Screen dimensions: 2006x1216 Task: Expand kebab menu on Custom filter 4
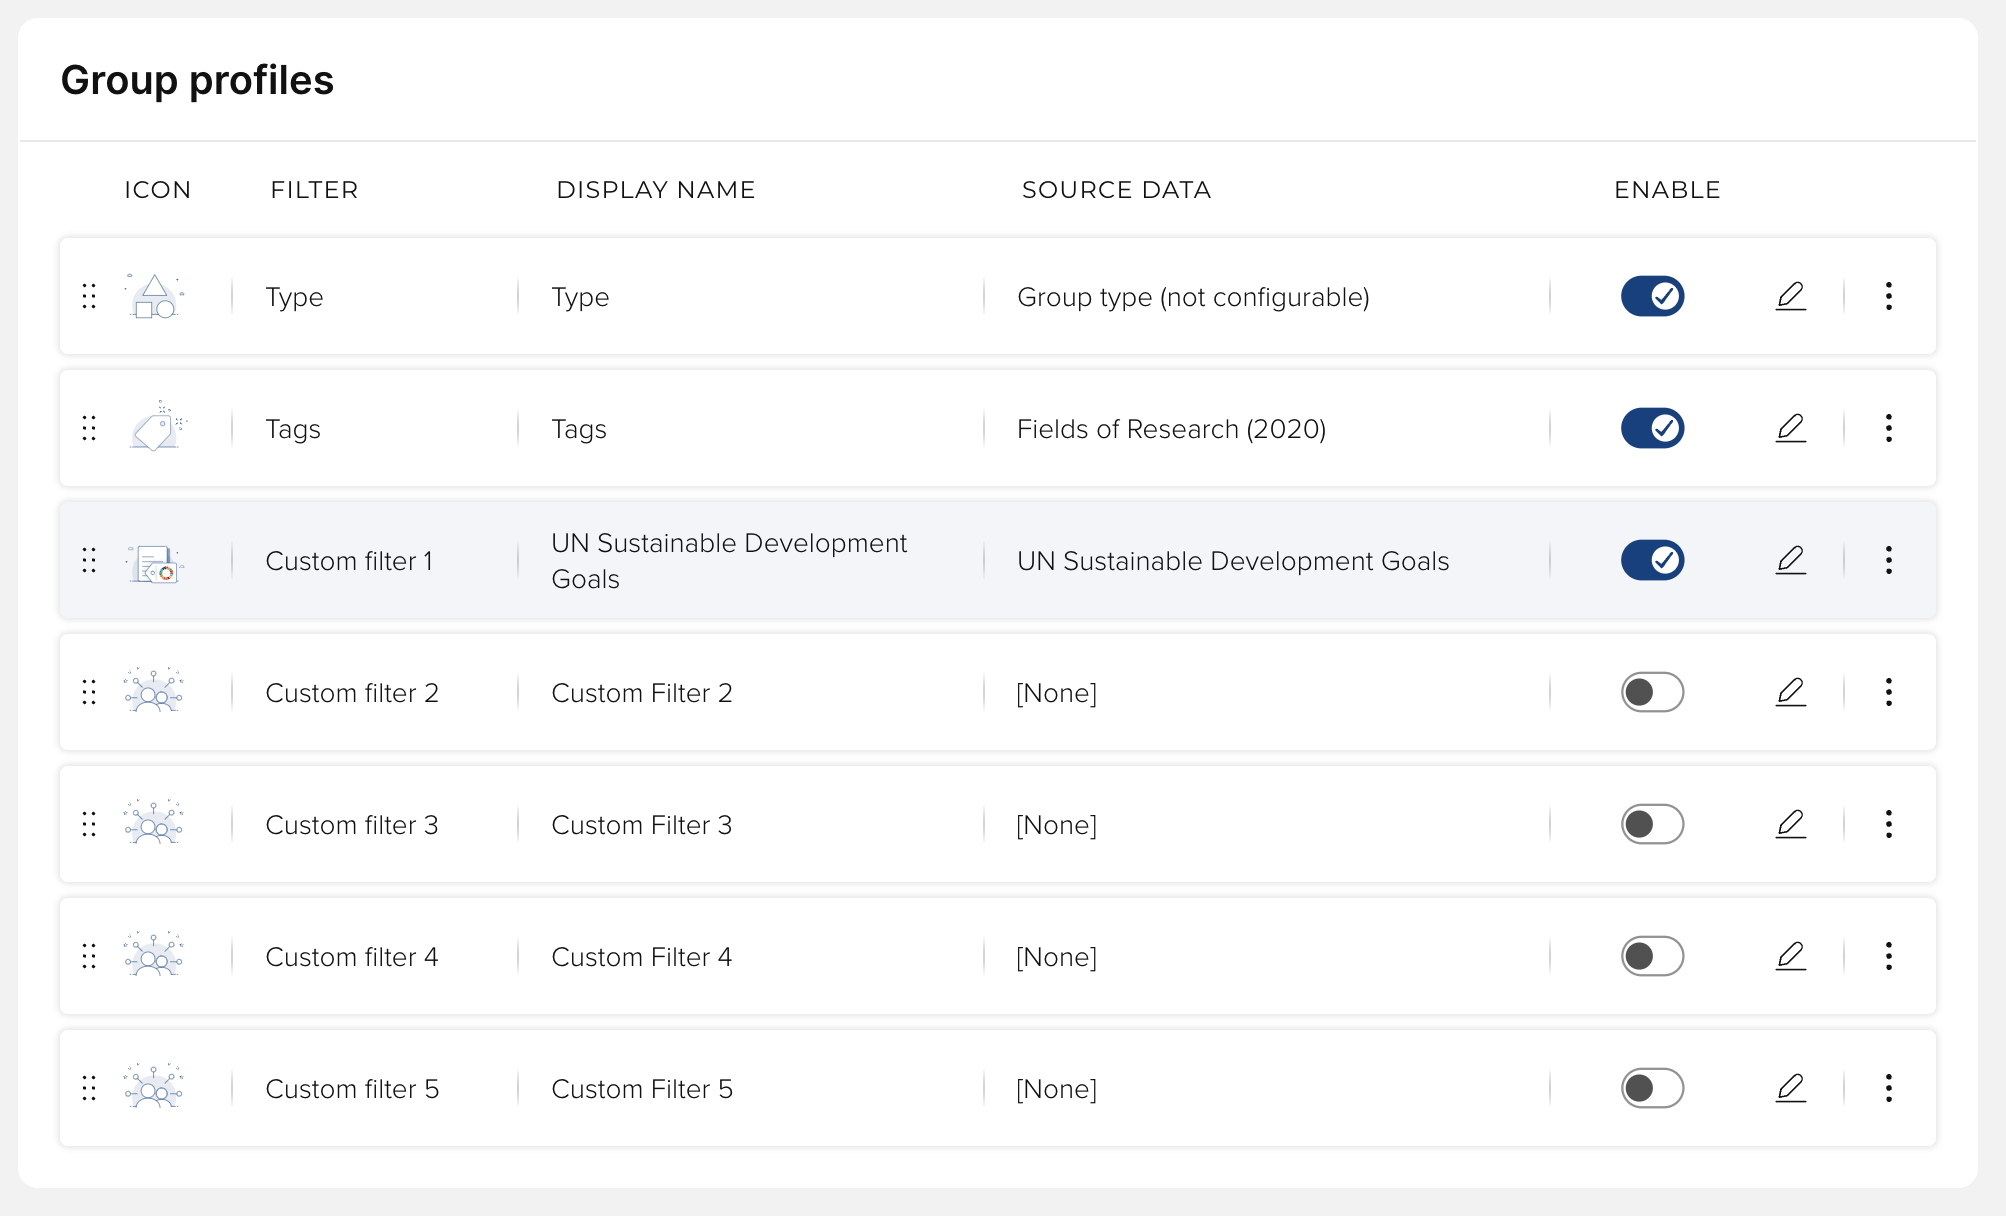(x=1888, y=956)
